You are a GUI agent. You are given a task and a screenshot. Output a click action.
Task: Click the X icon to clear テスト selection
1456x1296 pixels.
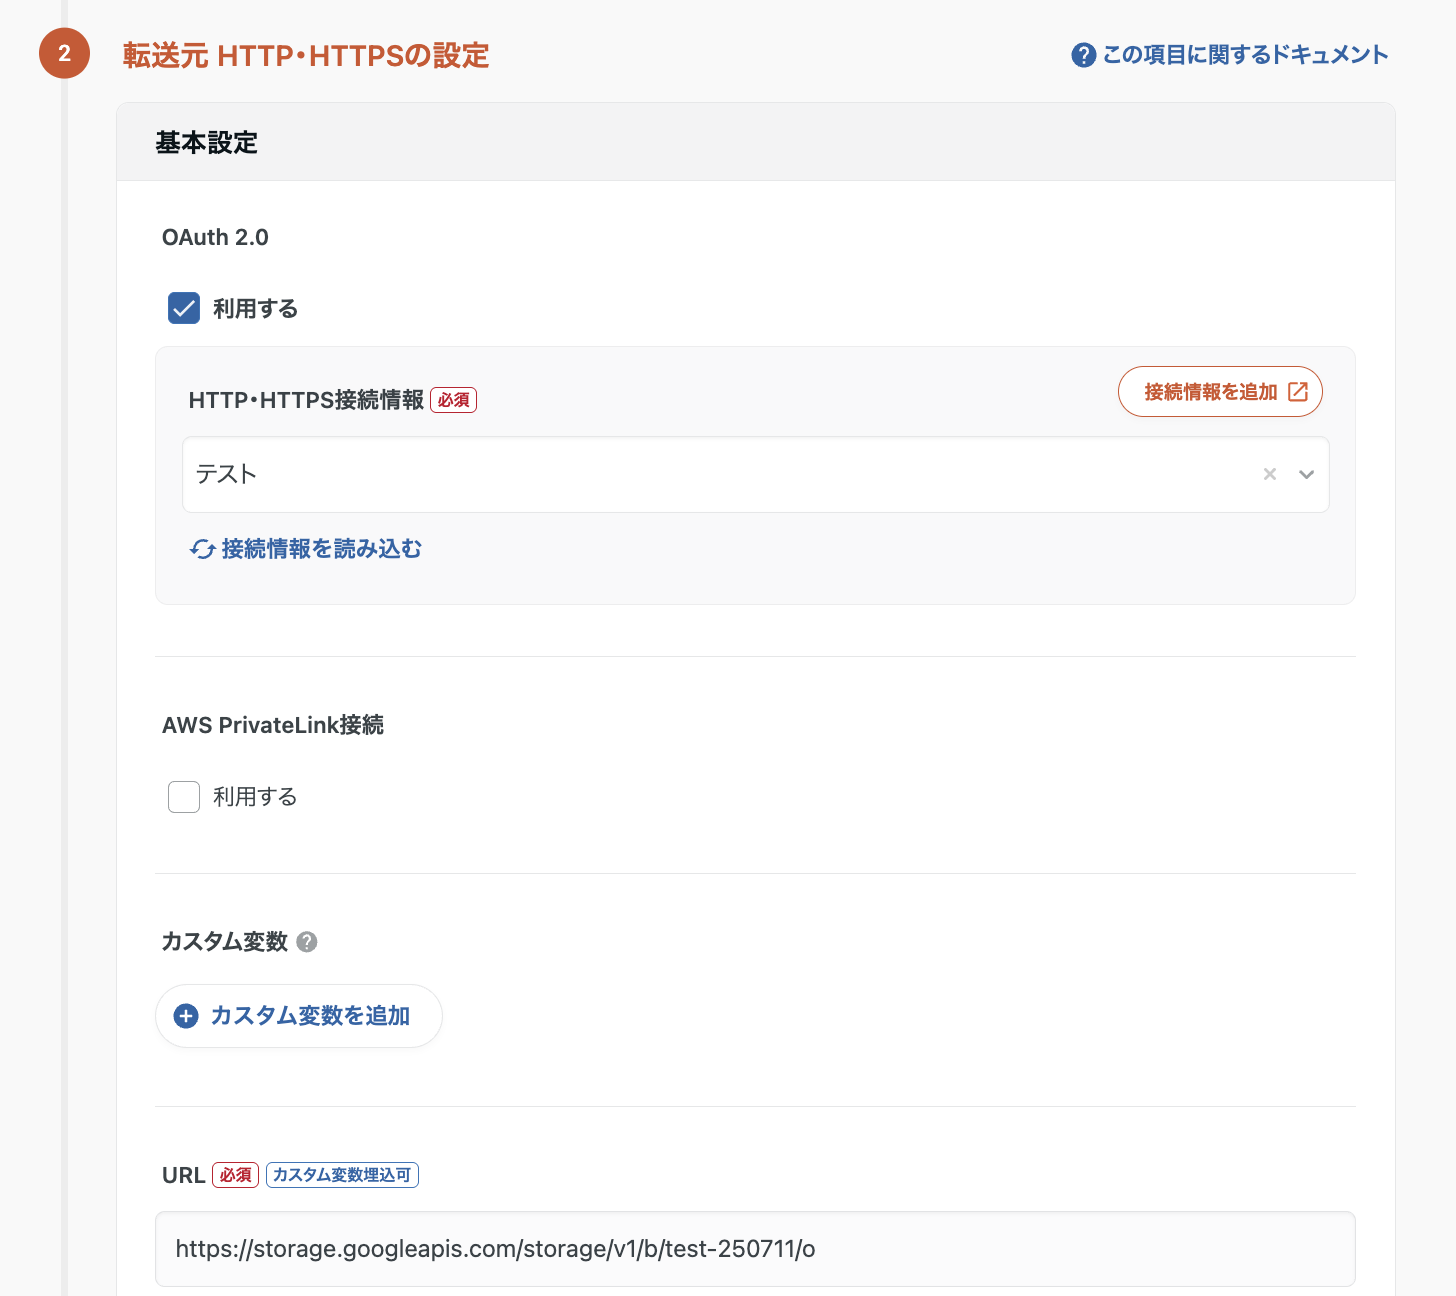(x=1270, y=474)
